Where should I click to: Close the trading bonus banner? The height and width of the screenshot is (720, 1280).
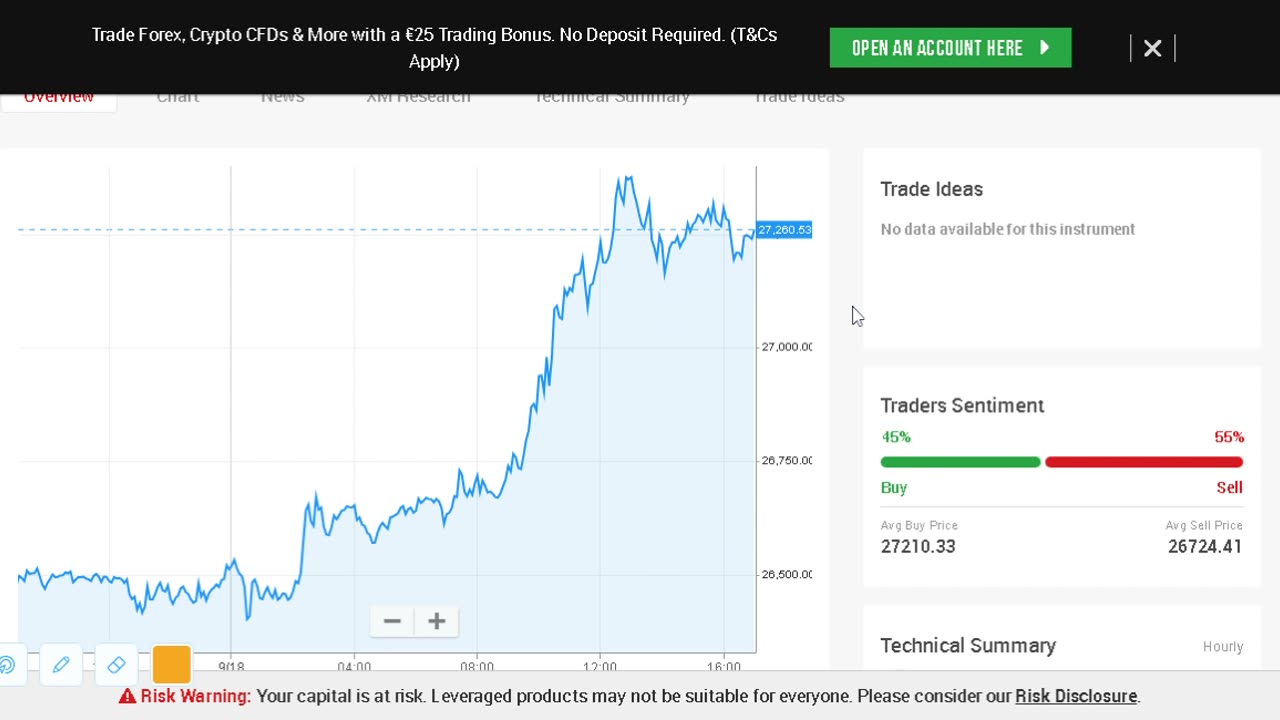point(1152,48)
